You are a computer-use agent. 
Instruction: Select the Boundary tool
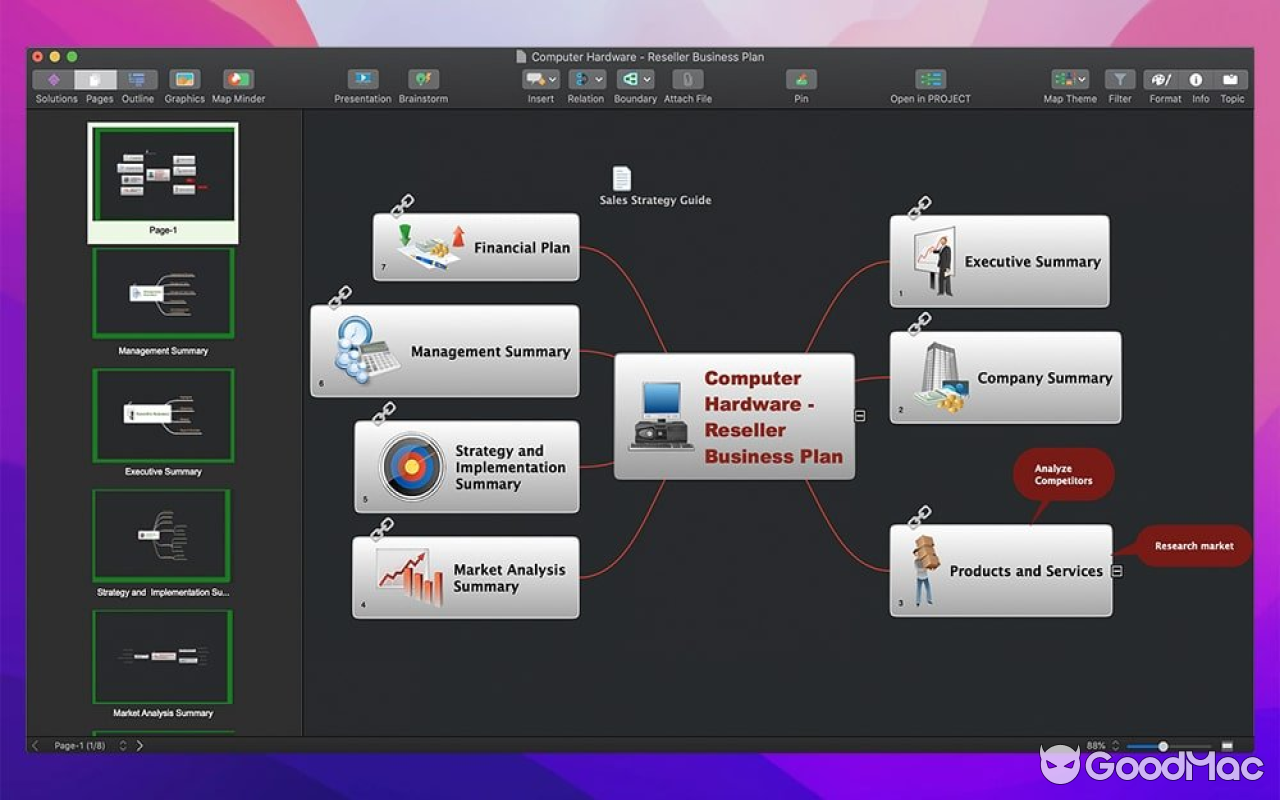tap(630, 78)
